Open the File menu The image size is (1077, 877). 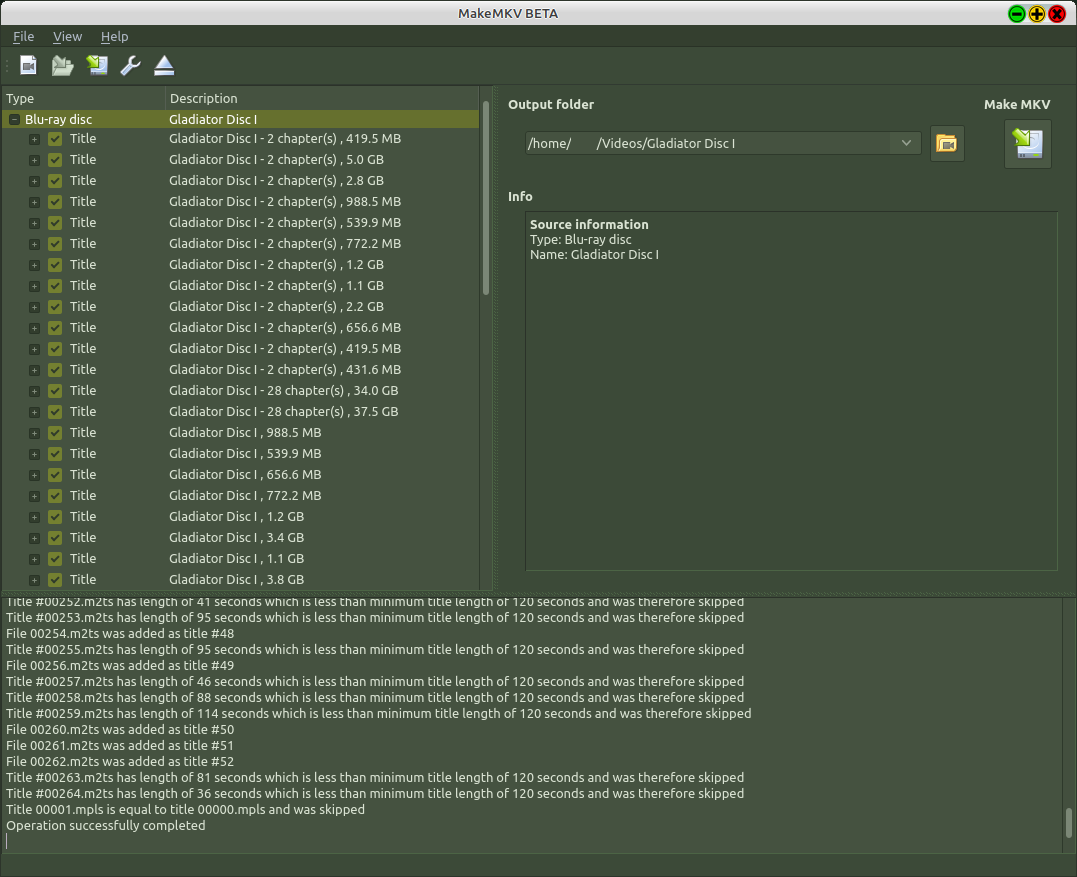point(23,36)
